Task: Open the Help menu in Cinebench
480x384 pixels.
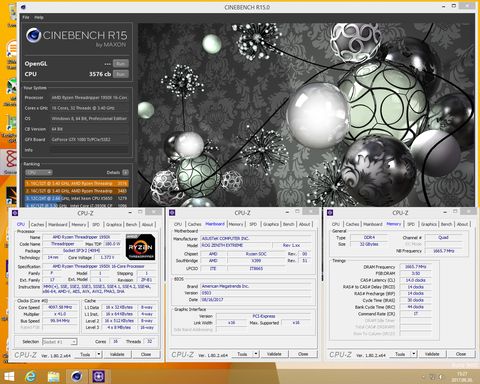Action: click(x=39, y=17)
